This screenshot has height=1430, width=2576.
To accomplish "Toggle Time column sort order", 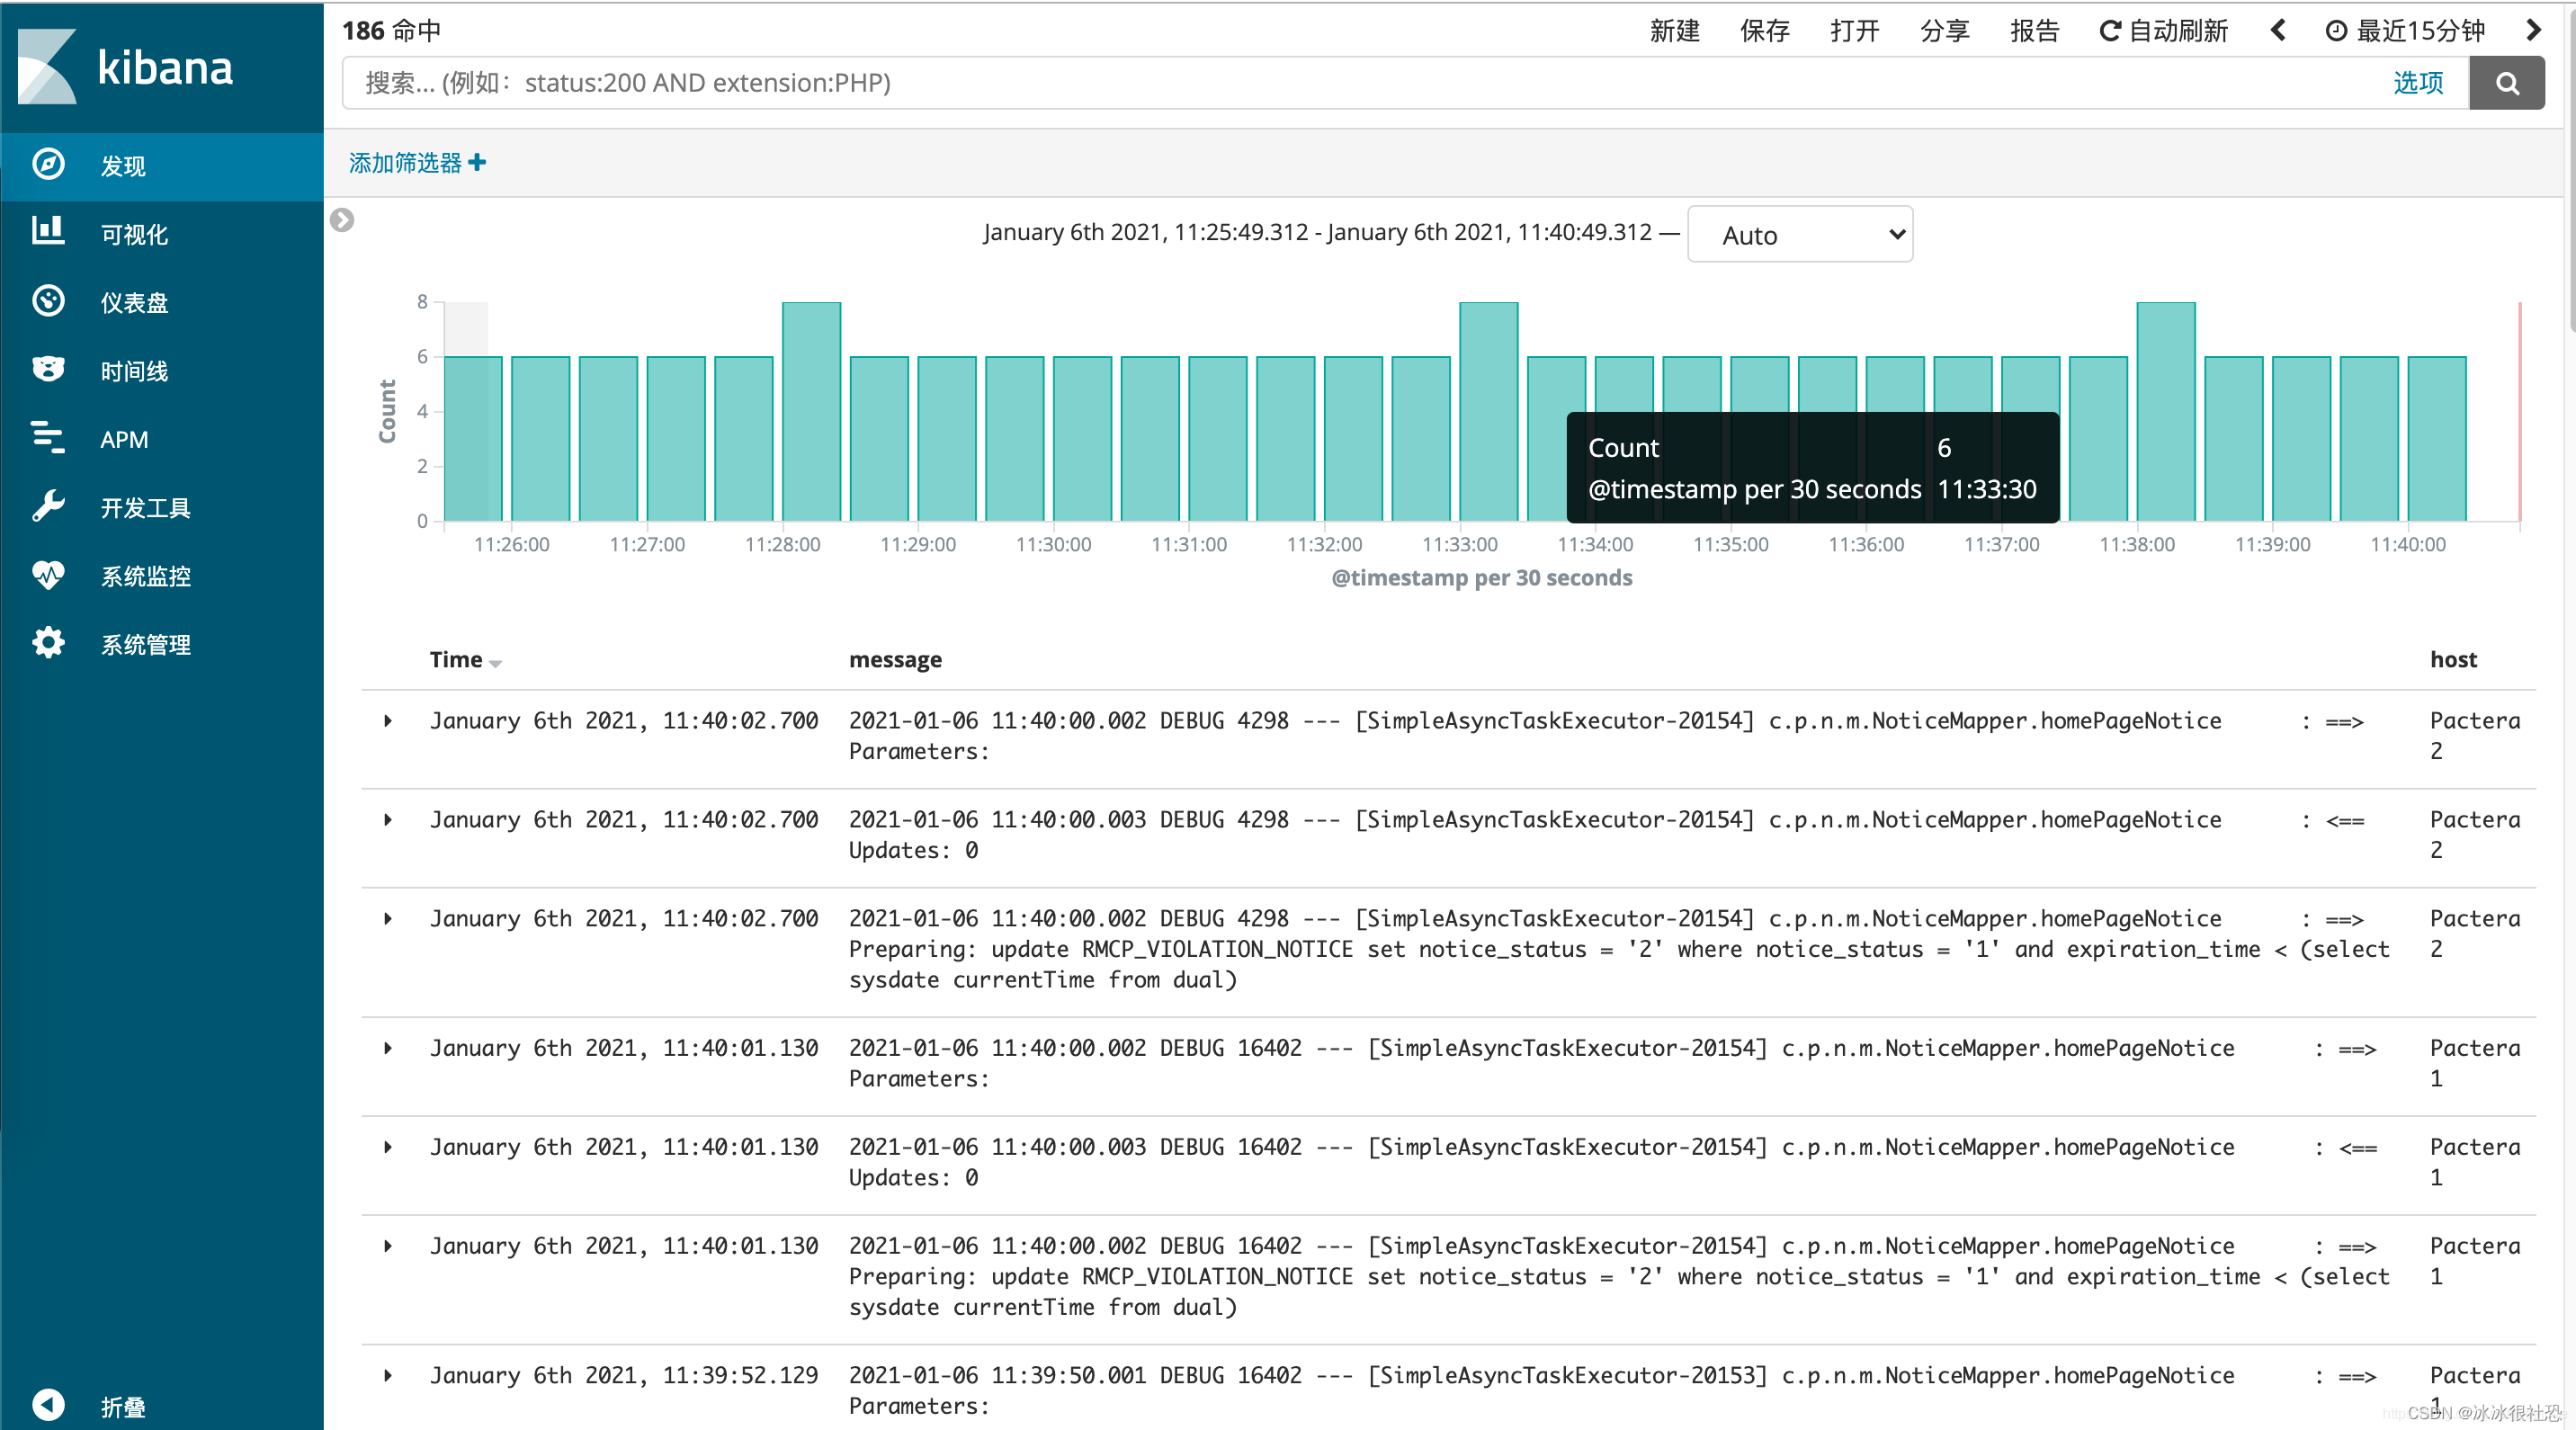I will point(495,662).
